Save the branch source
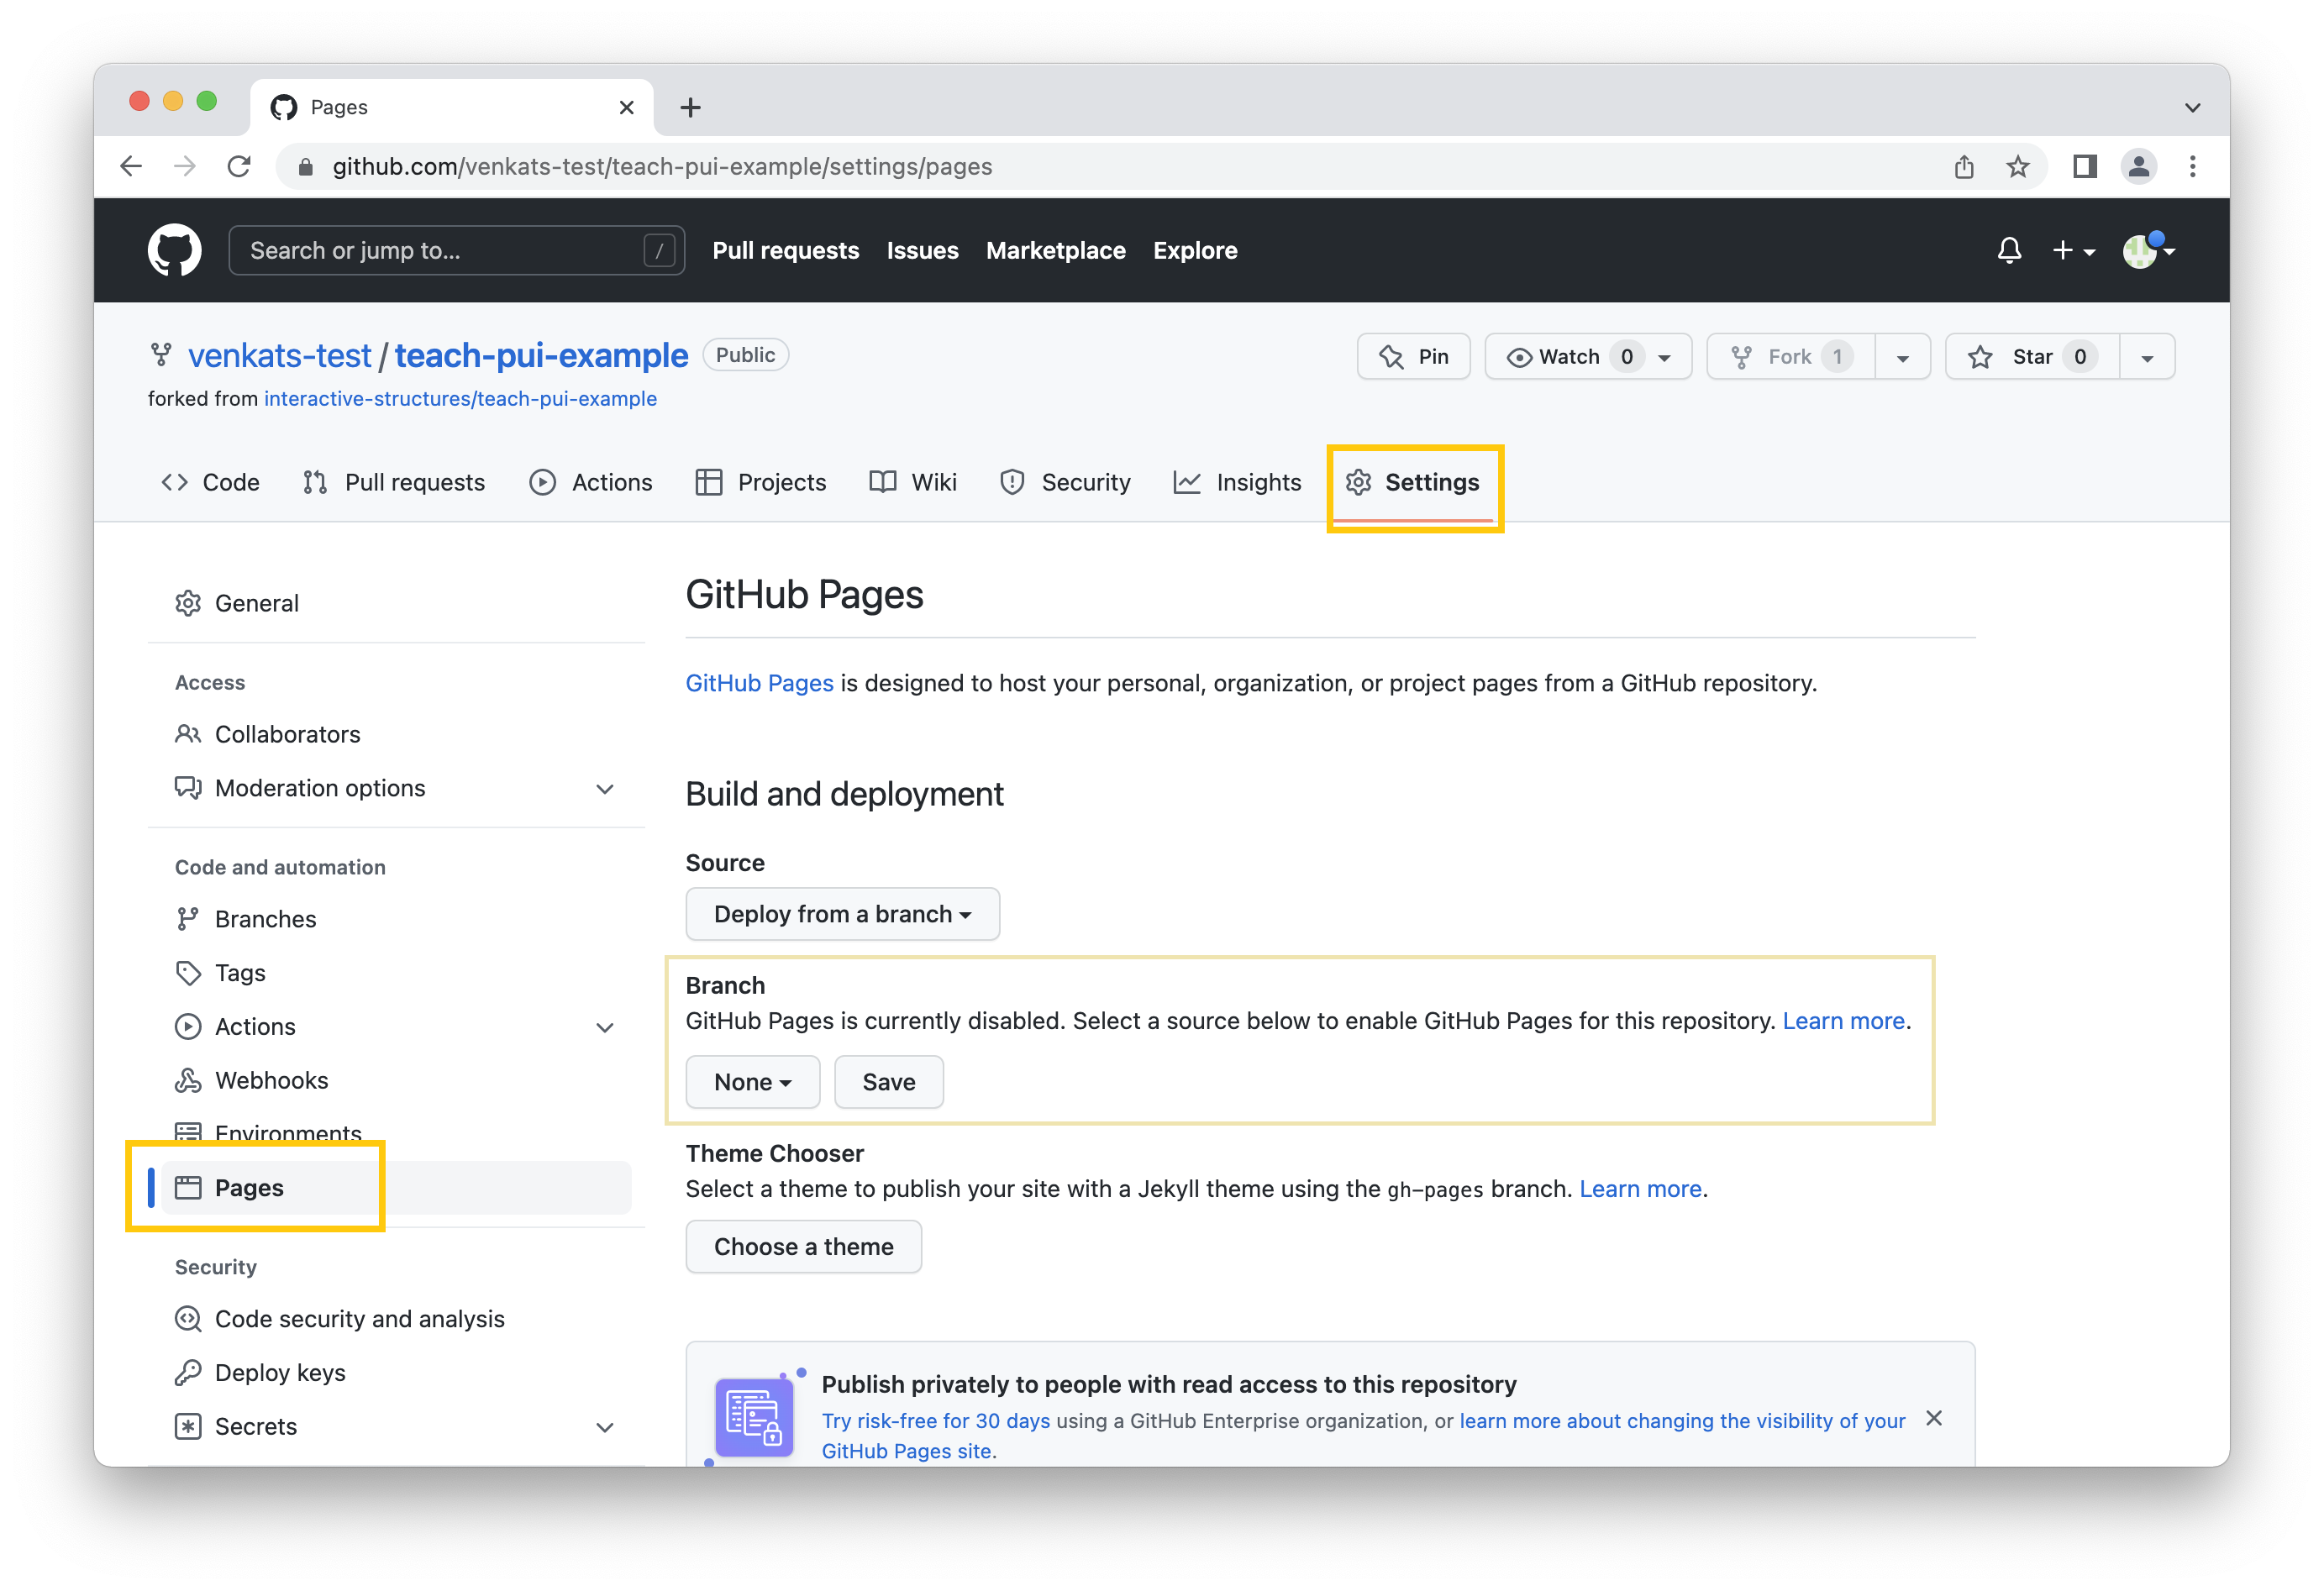This screenshot has width=2324, height=1591. 888,1082
